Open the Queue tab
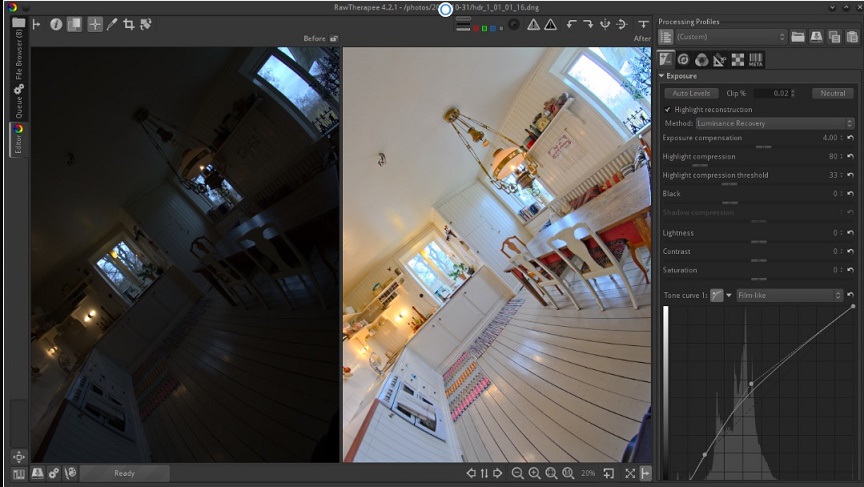The height and width of the screenshot is (487, 864). pos(19,100)
